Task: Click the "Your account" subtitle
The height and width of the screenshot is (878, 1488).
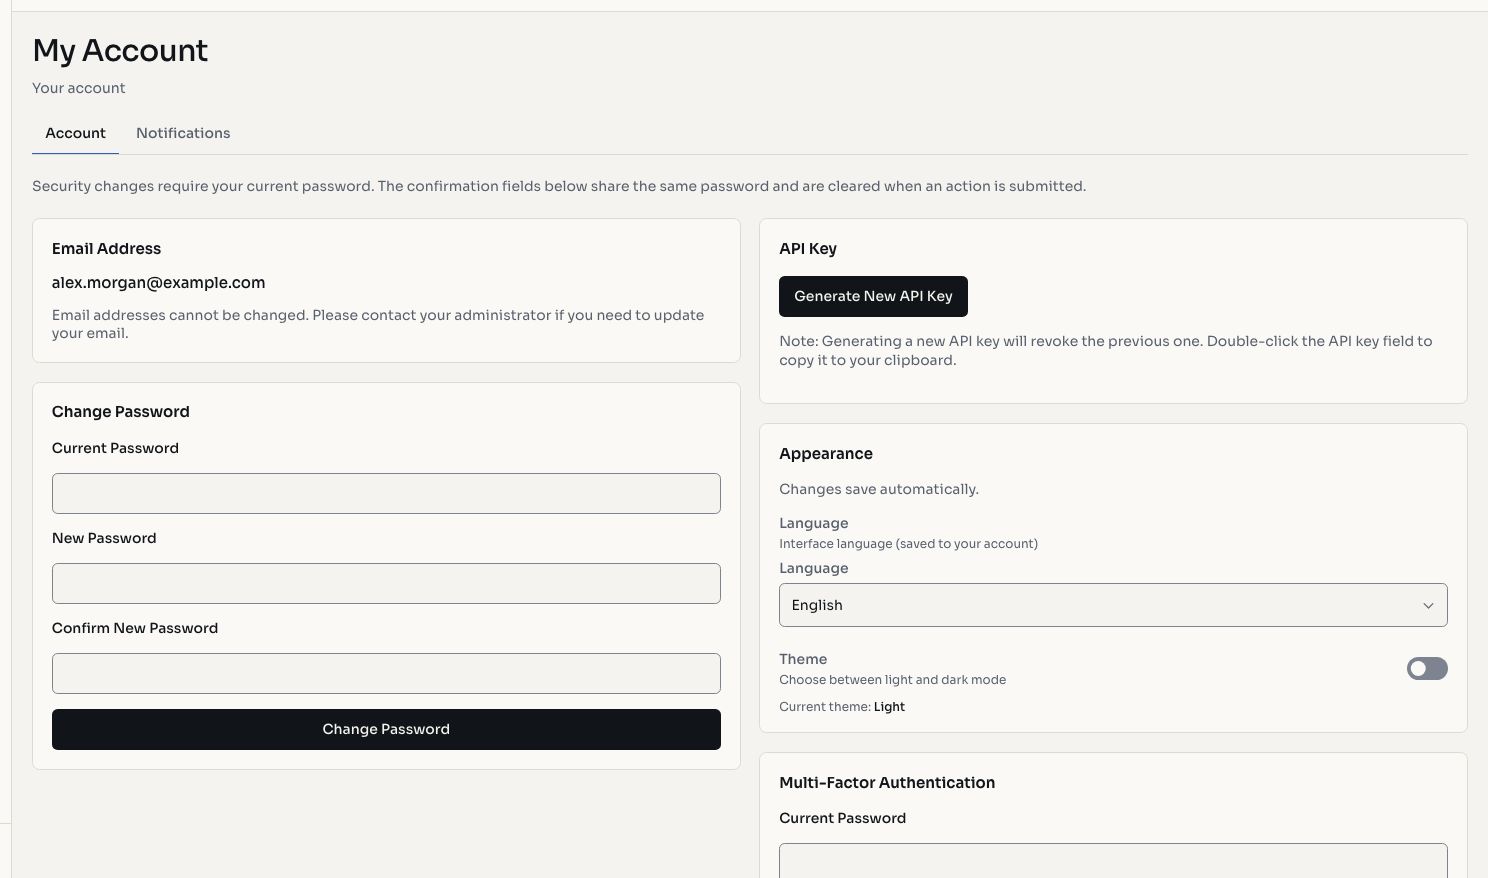Action: [x=79, y=88]
